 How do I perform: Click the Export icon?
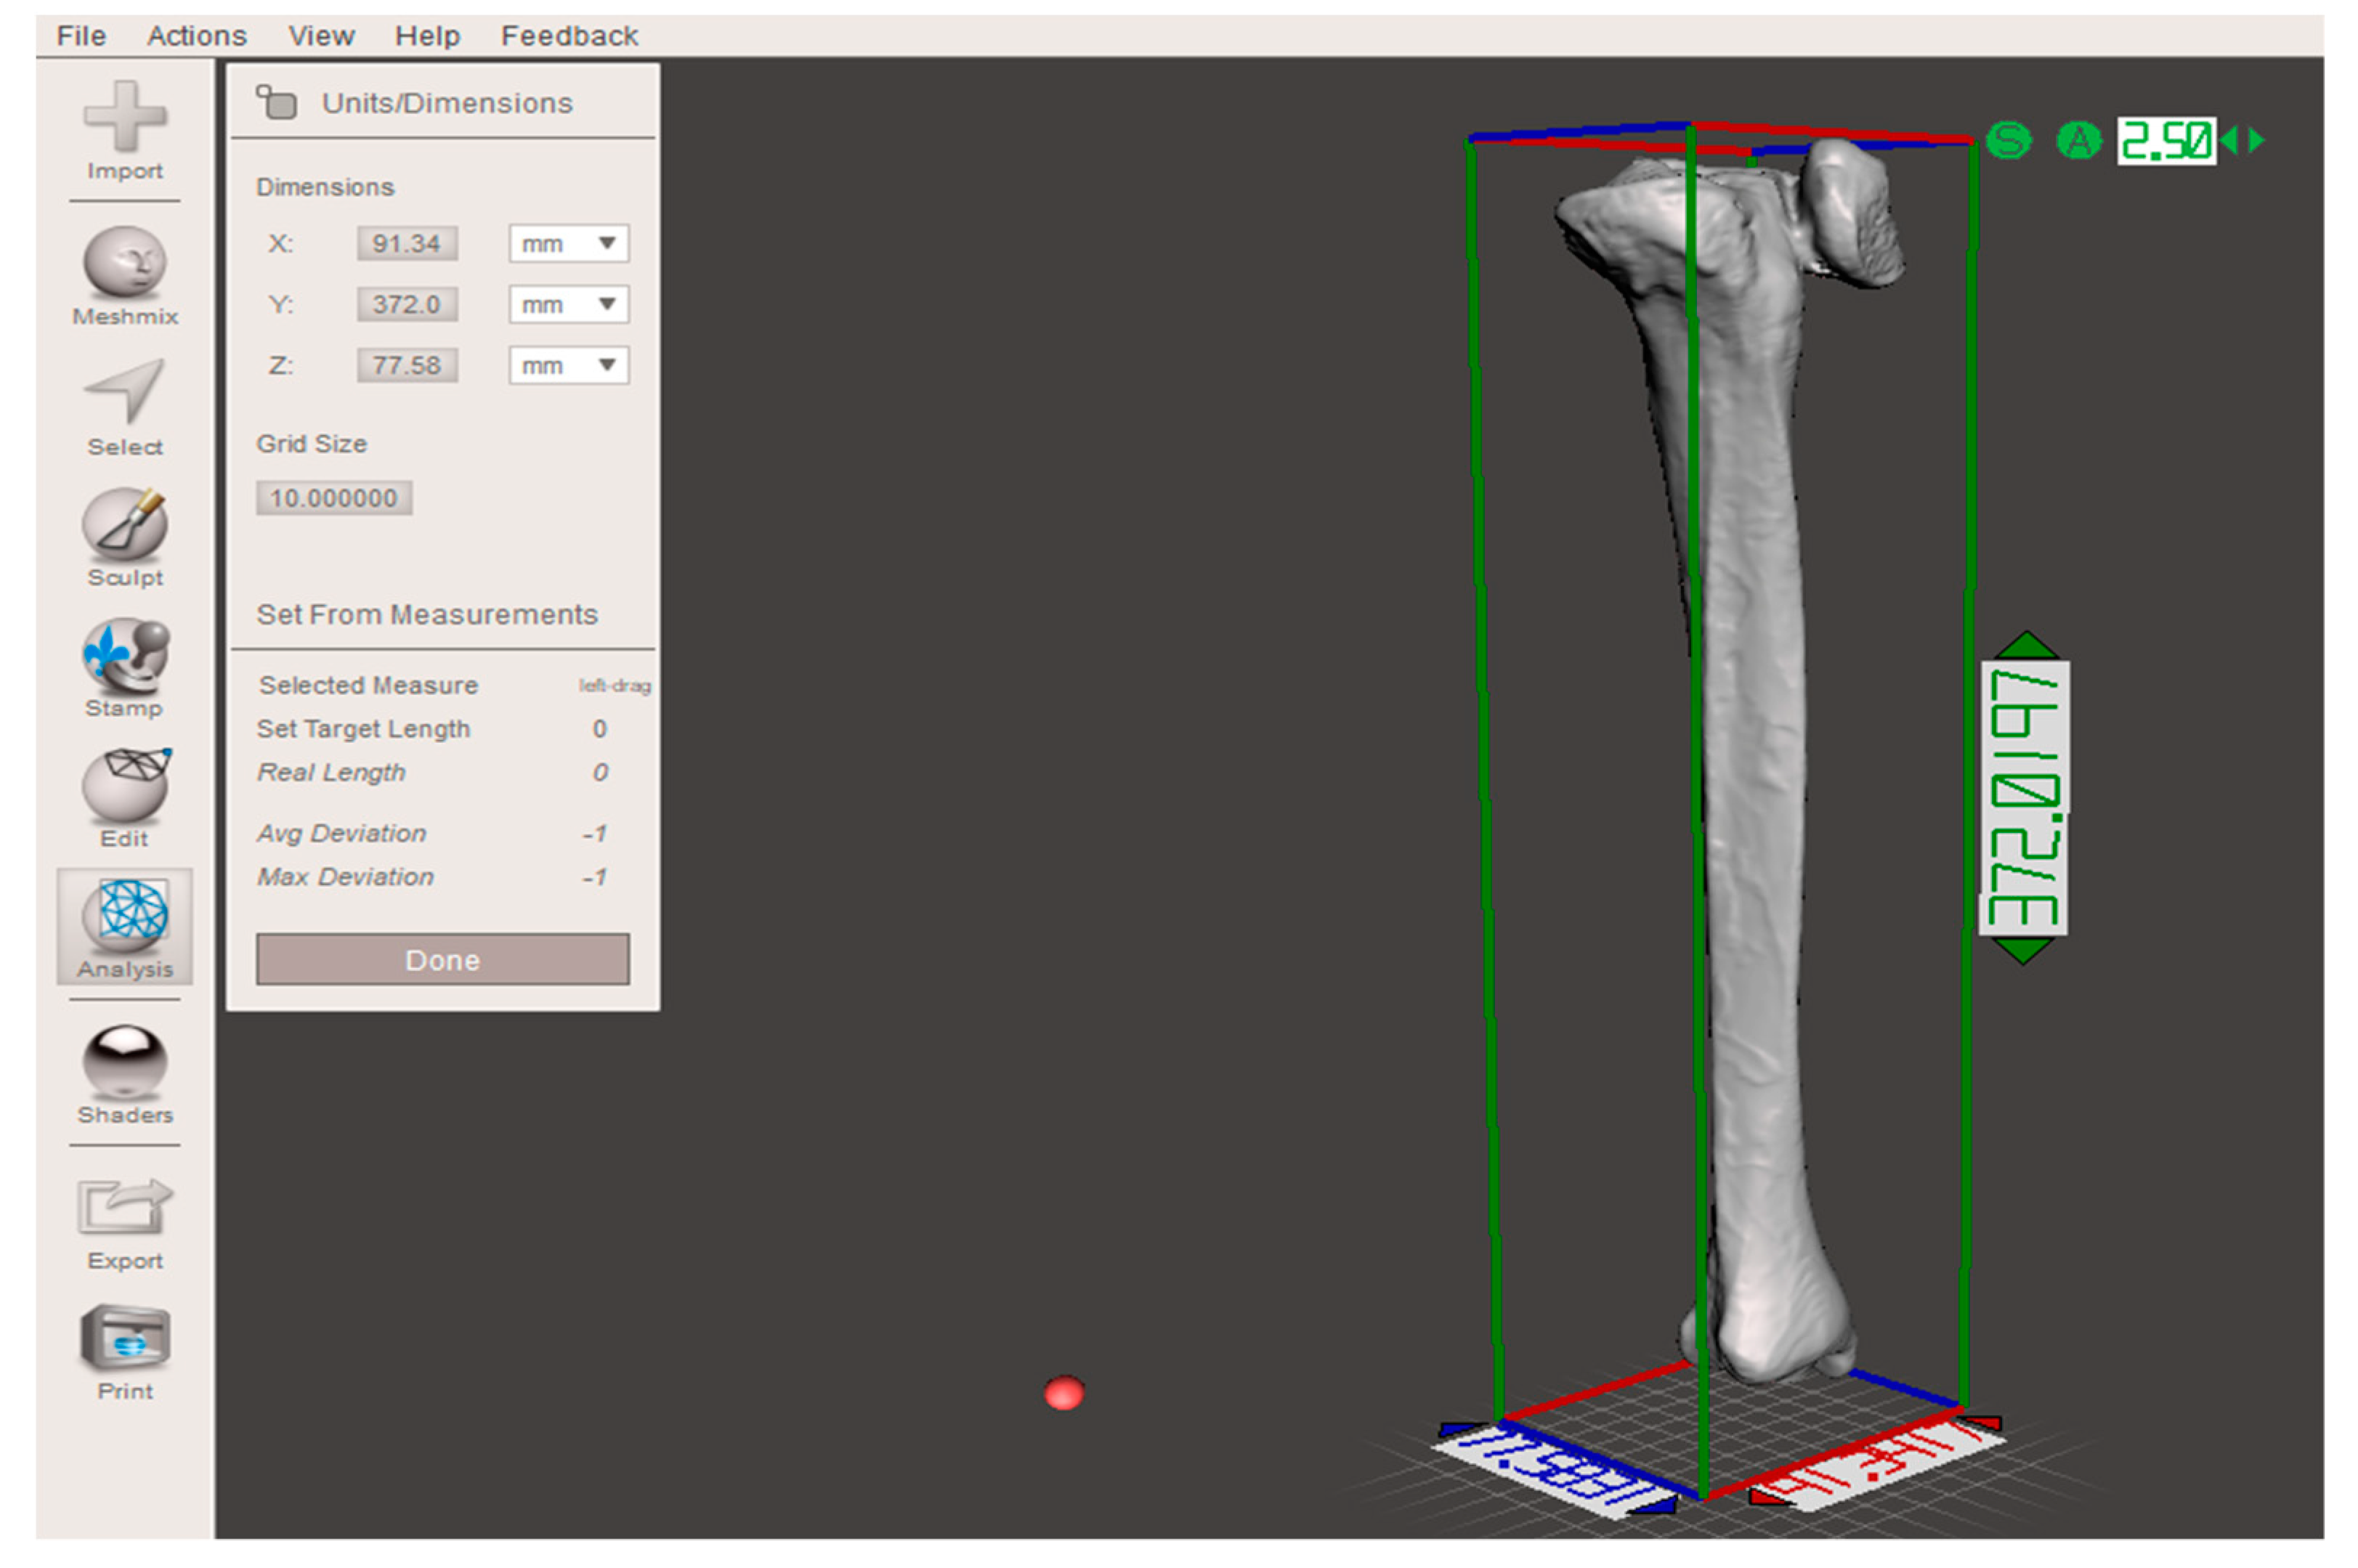click(x=125, y=1206)
